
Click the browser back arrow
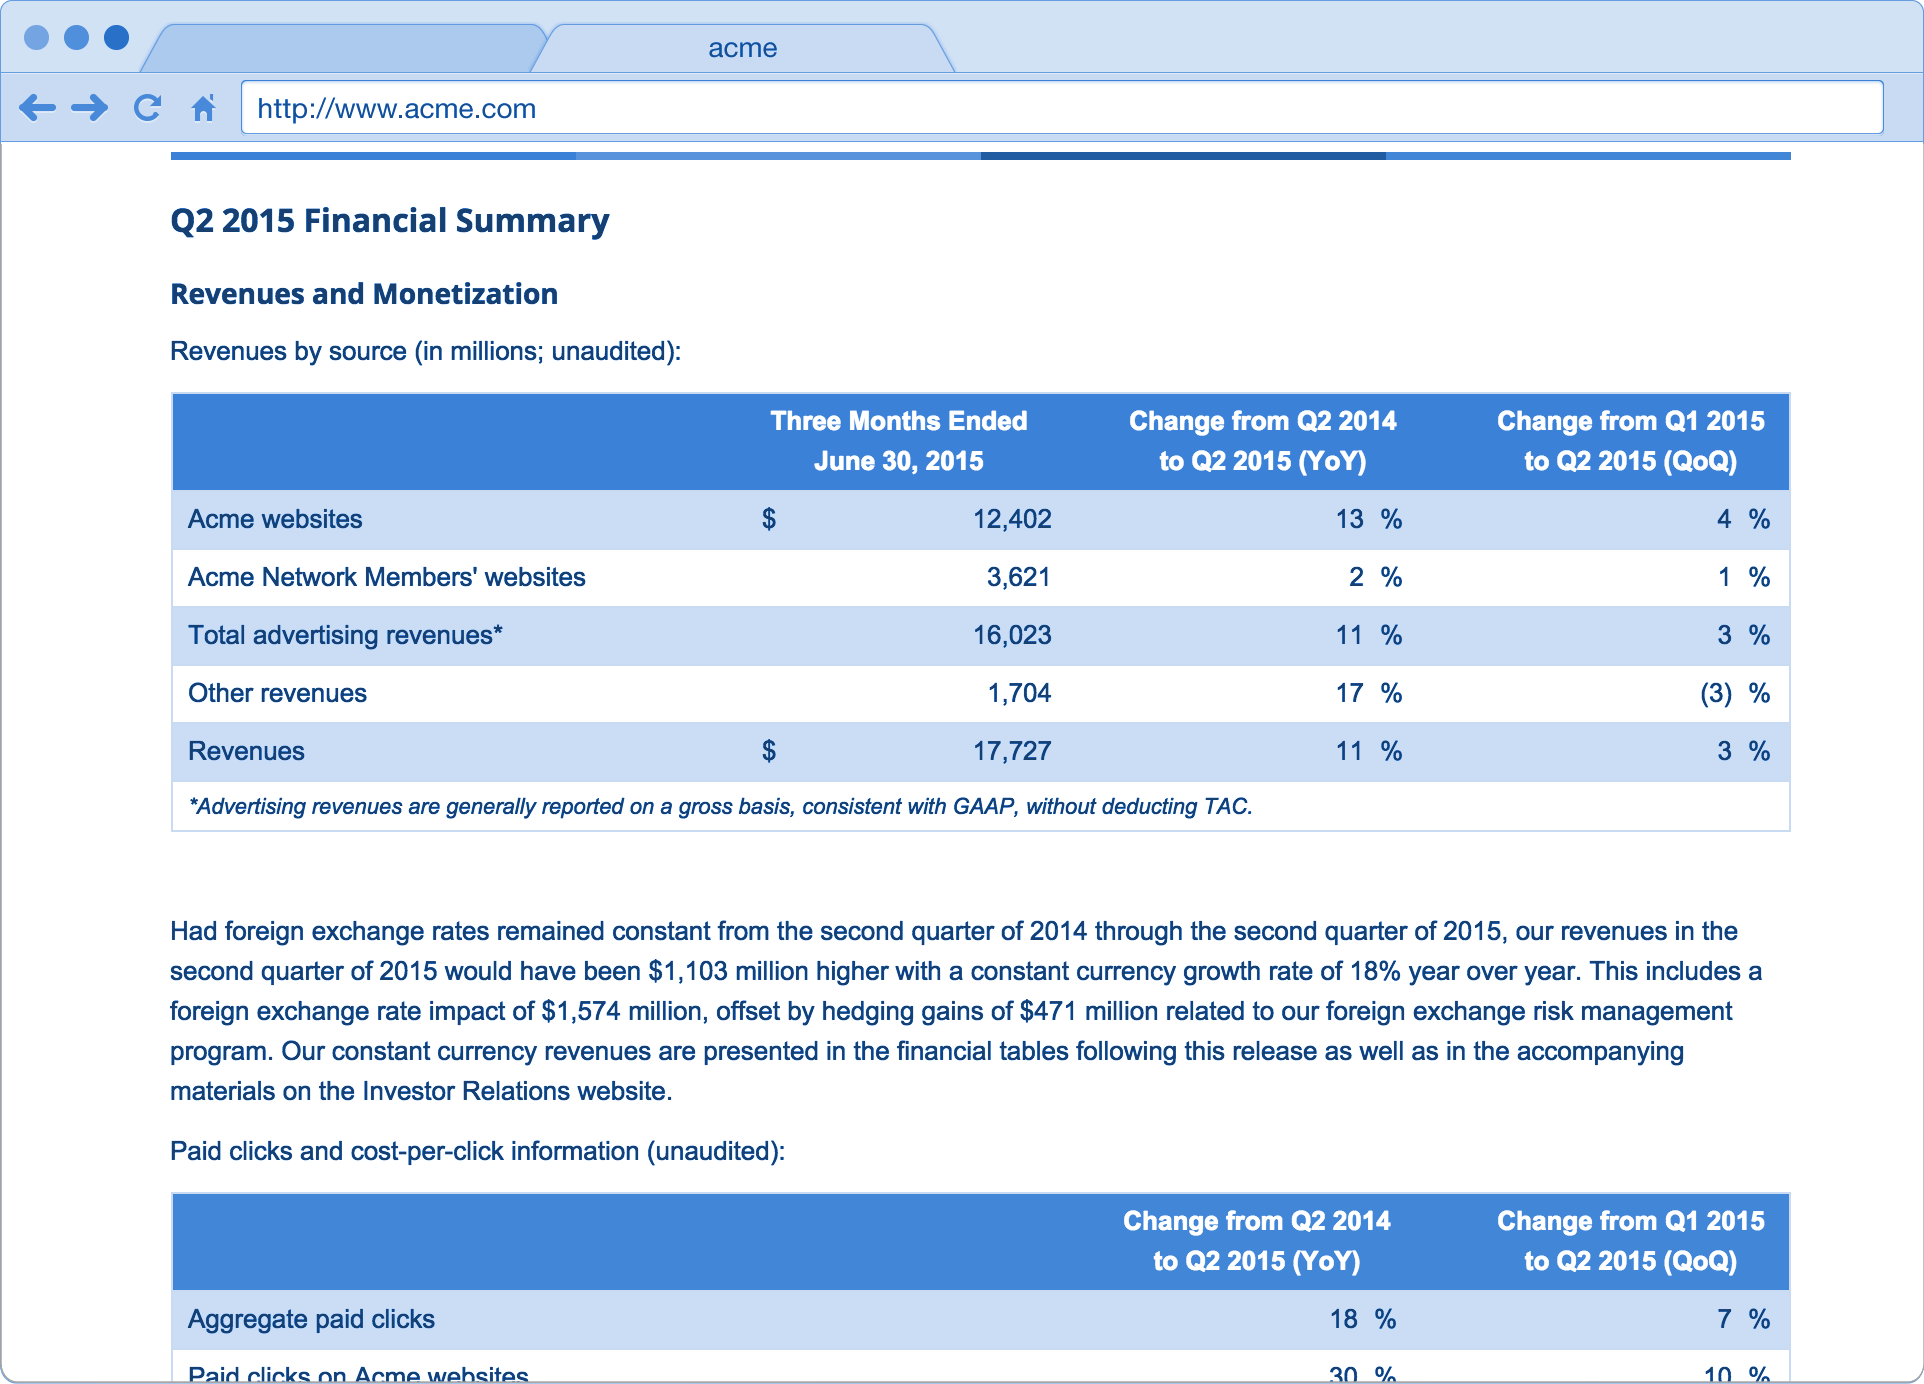pos(37,108)
